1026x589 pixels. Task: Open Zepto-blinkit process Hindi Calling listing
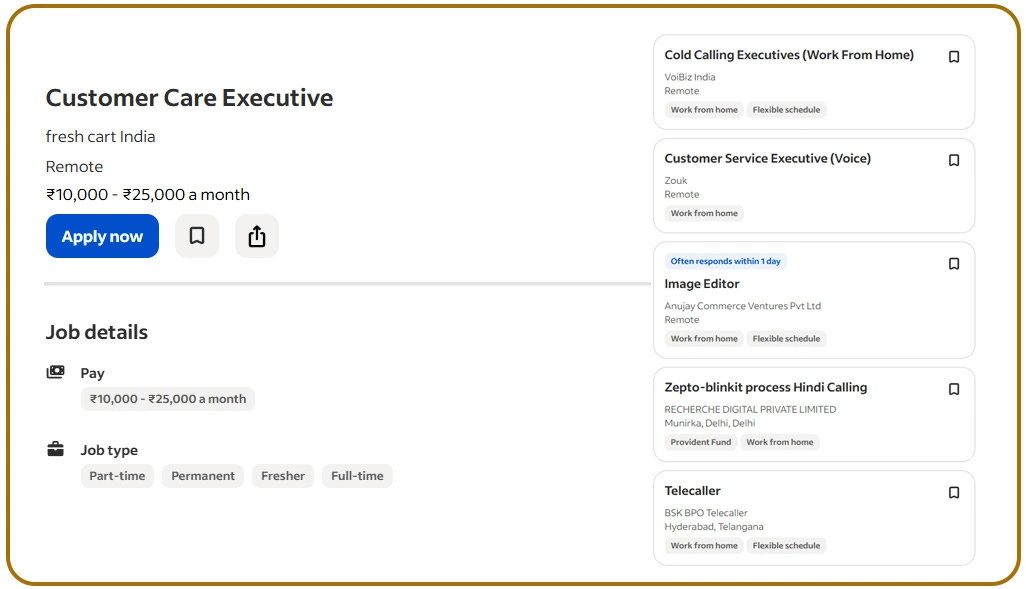(765, 387)
